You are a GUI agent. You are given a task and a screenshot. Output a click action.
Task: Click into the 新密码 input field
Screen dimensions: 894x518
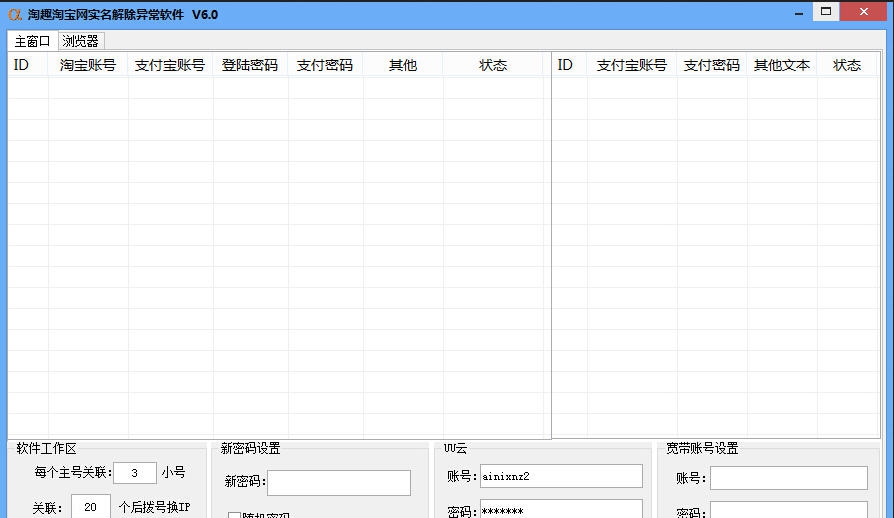click(339, 483)
